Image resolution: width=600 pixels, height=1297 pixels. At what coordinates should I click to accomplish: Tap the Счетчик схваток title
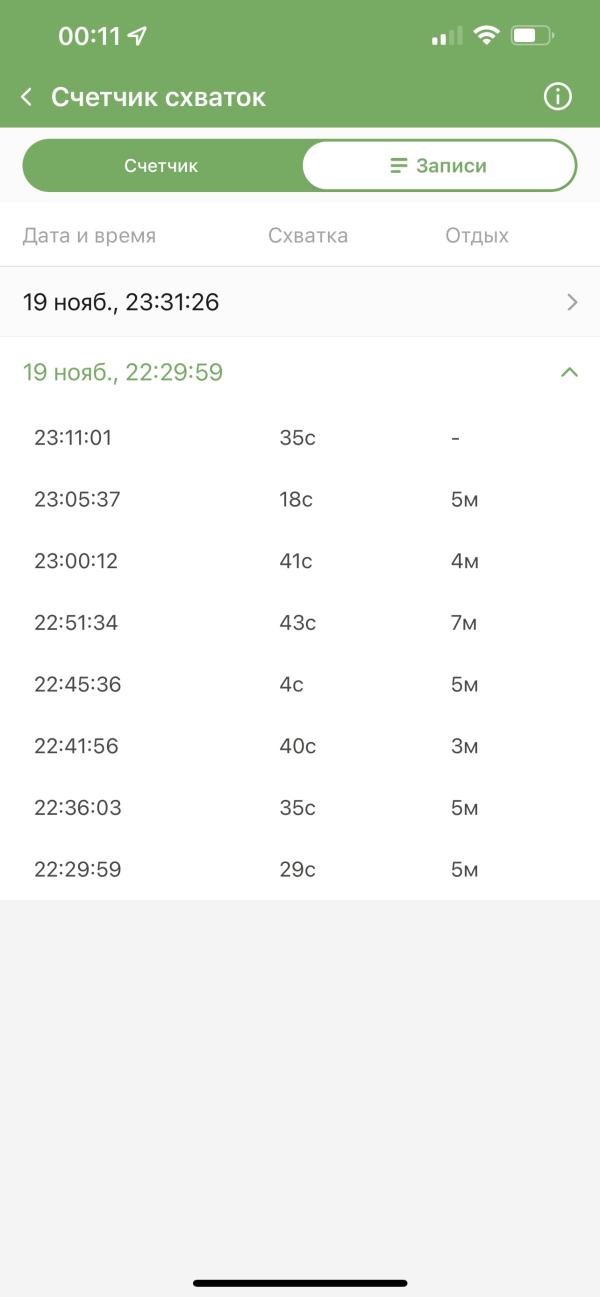[158, 97]
